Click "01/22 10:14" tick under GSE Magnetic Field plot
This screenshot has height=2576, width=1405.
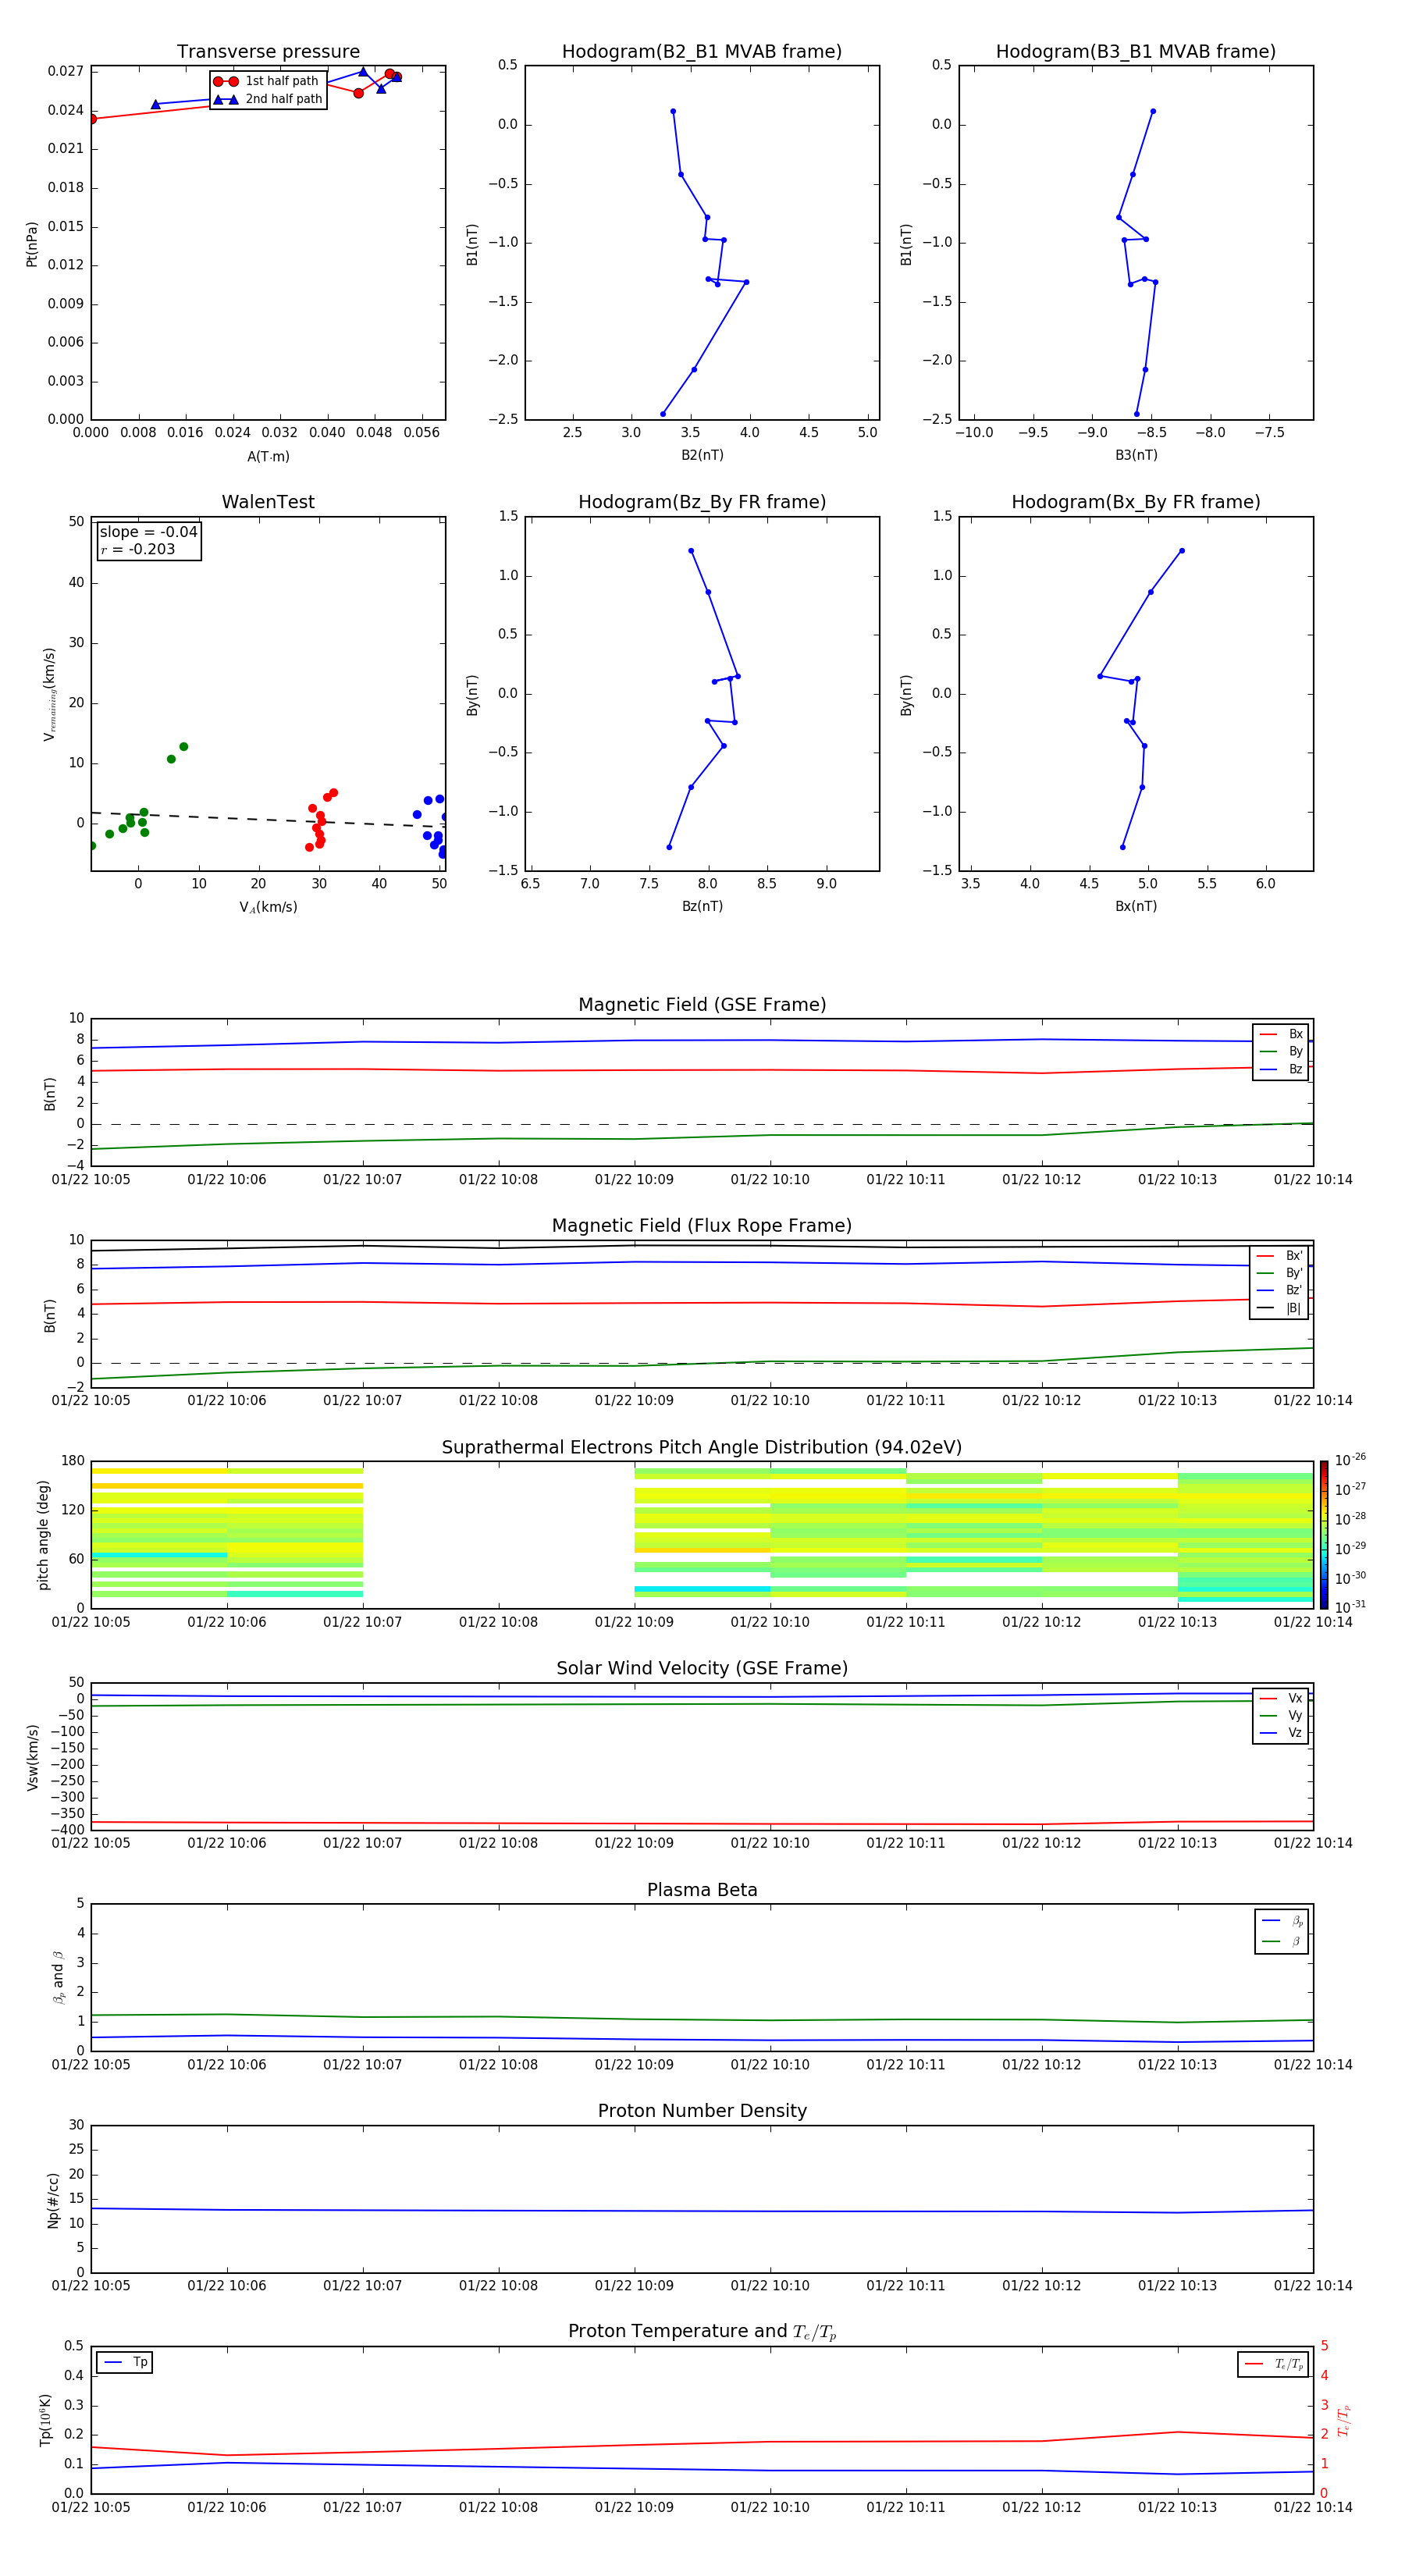click(1313, 1180)
